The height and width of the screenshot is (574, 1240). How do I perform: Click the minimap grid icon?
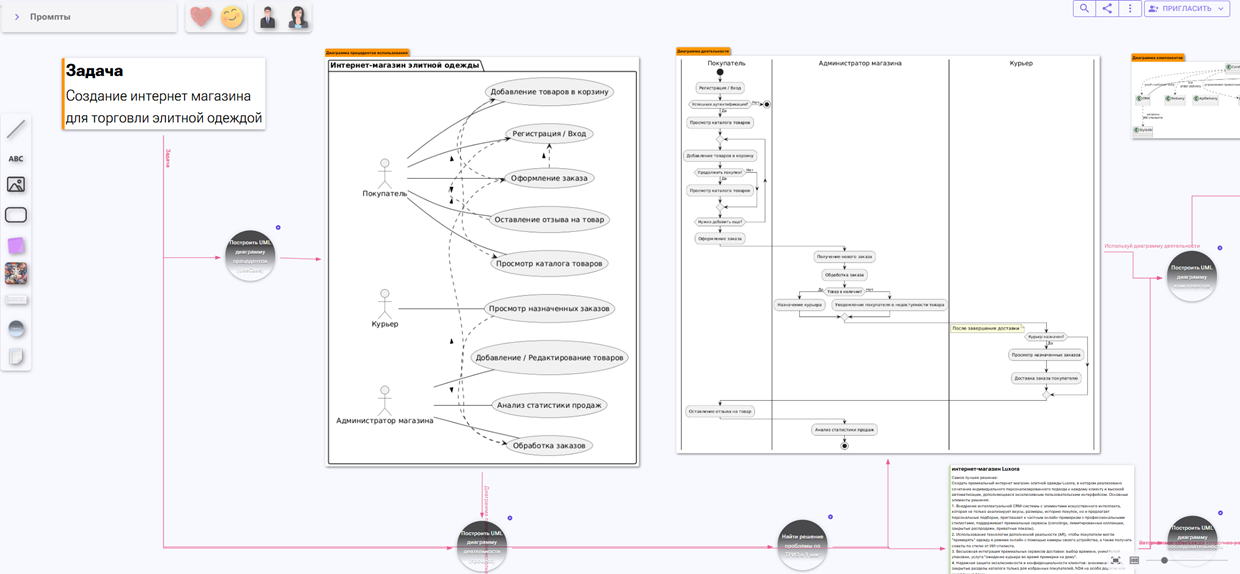coord(1135,560)
